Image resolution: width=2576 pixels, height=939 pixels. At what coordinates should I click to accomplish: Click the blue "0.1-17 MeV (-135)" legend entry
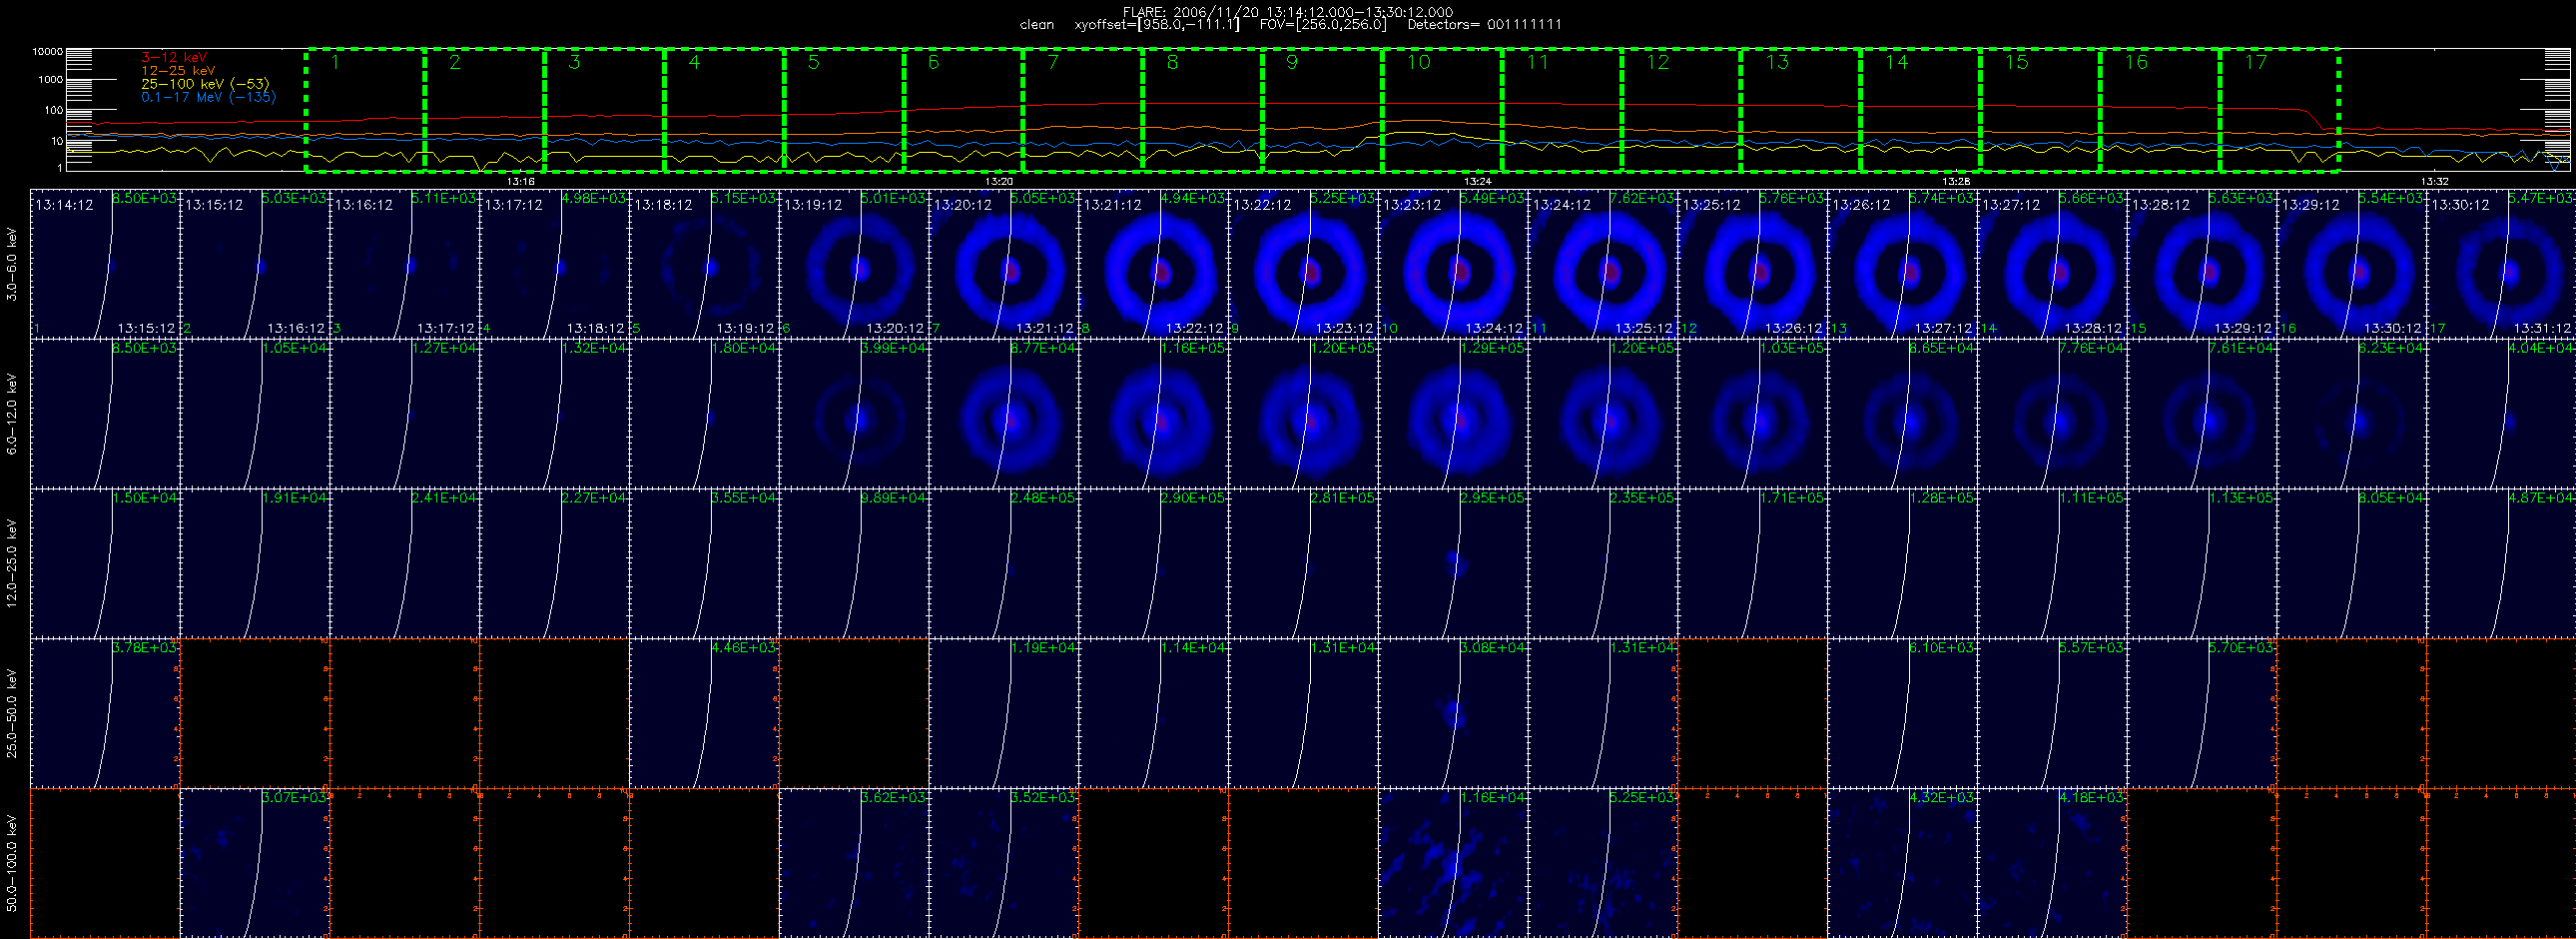208,97
